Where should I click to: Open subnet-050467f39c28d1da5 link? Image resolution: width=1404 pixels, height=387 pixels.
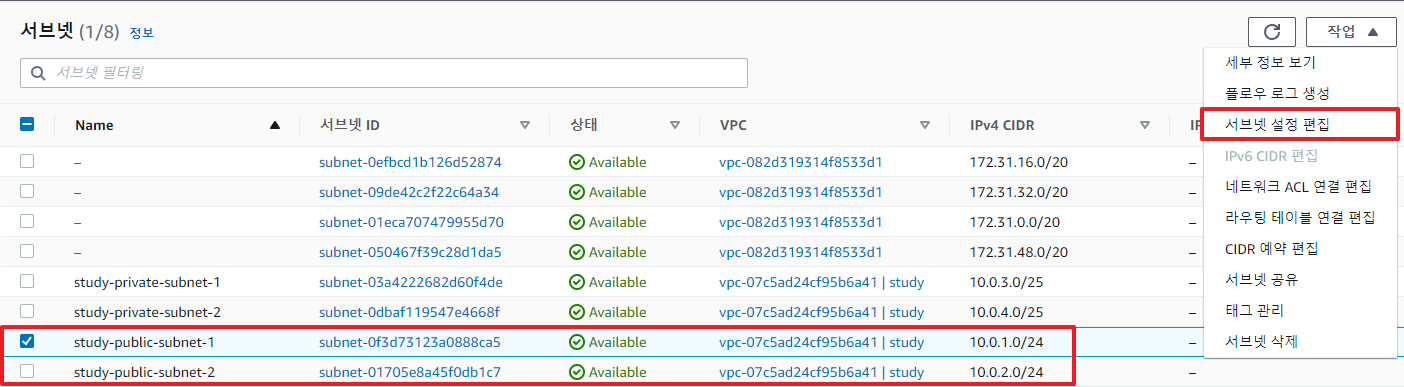click(410, 252)
